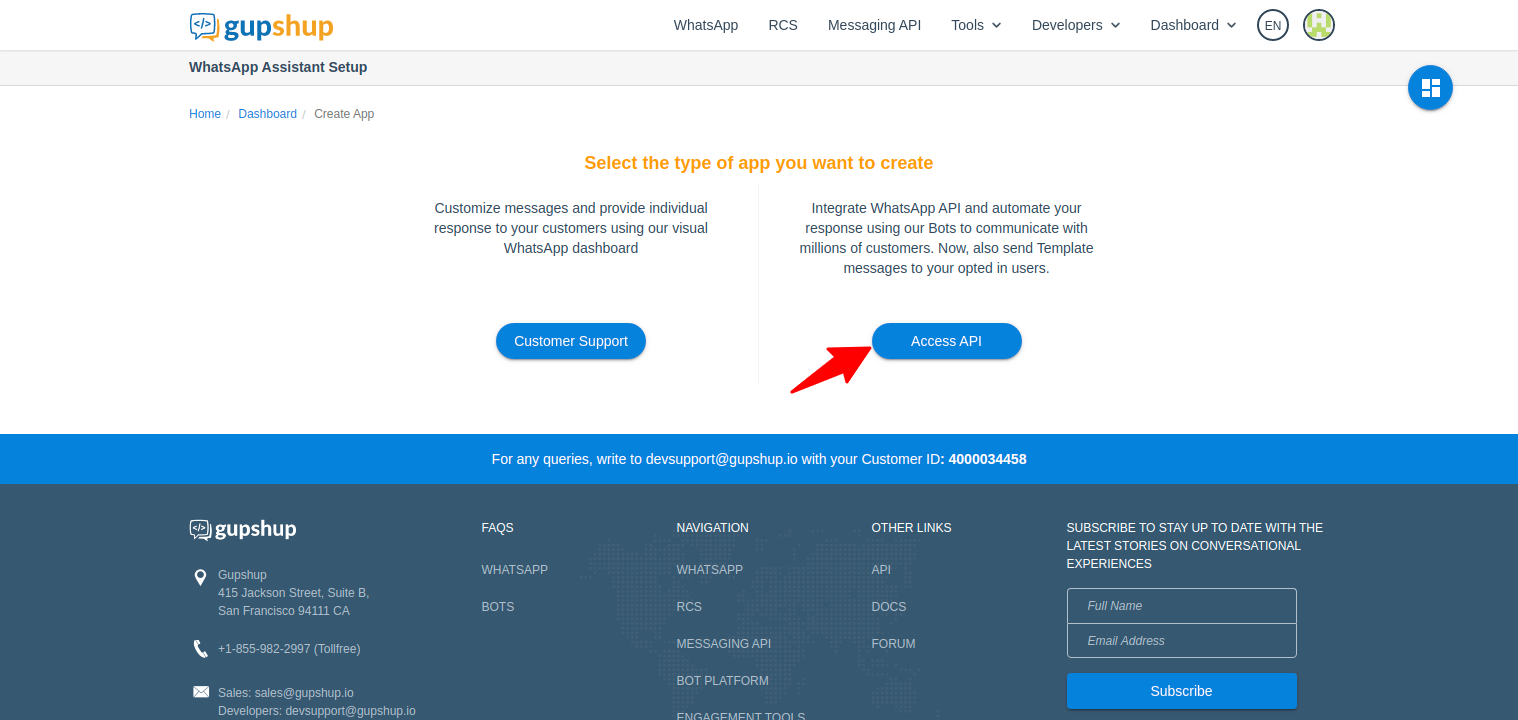Click the Subscribe button
The height and width of the screenshot is (720, 1518).
click(1182, 691)
